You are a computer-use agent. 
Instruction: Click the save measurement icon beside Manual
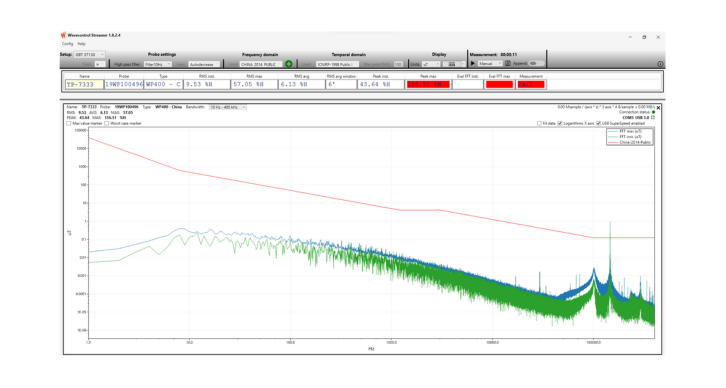click(507, 63)
